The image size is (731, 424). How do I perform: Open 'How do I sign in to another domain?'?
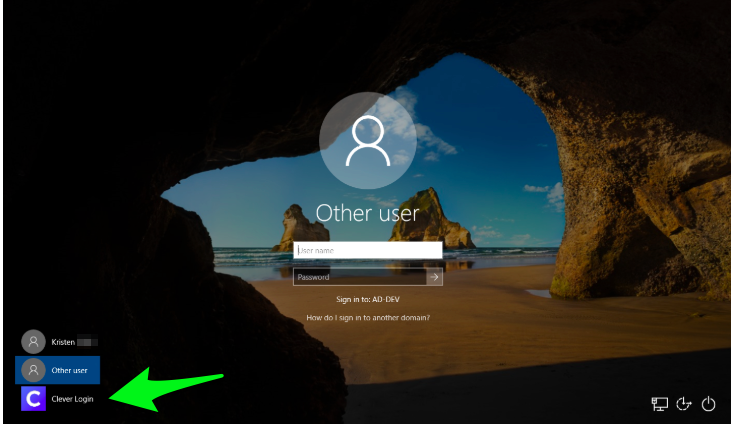(x=368, y=318)
